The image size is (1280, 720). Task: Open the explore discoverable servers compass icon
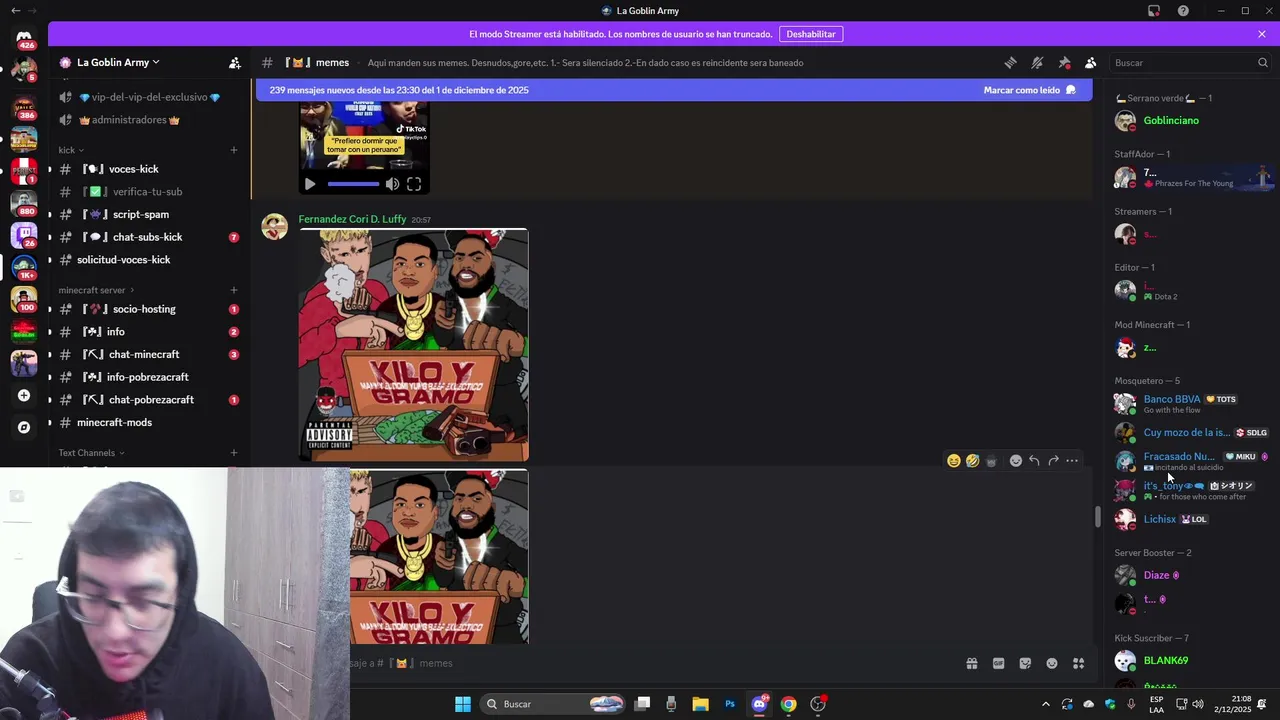click(x=24, y=427)
